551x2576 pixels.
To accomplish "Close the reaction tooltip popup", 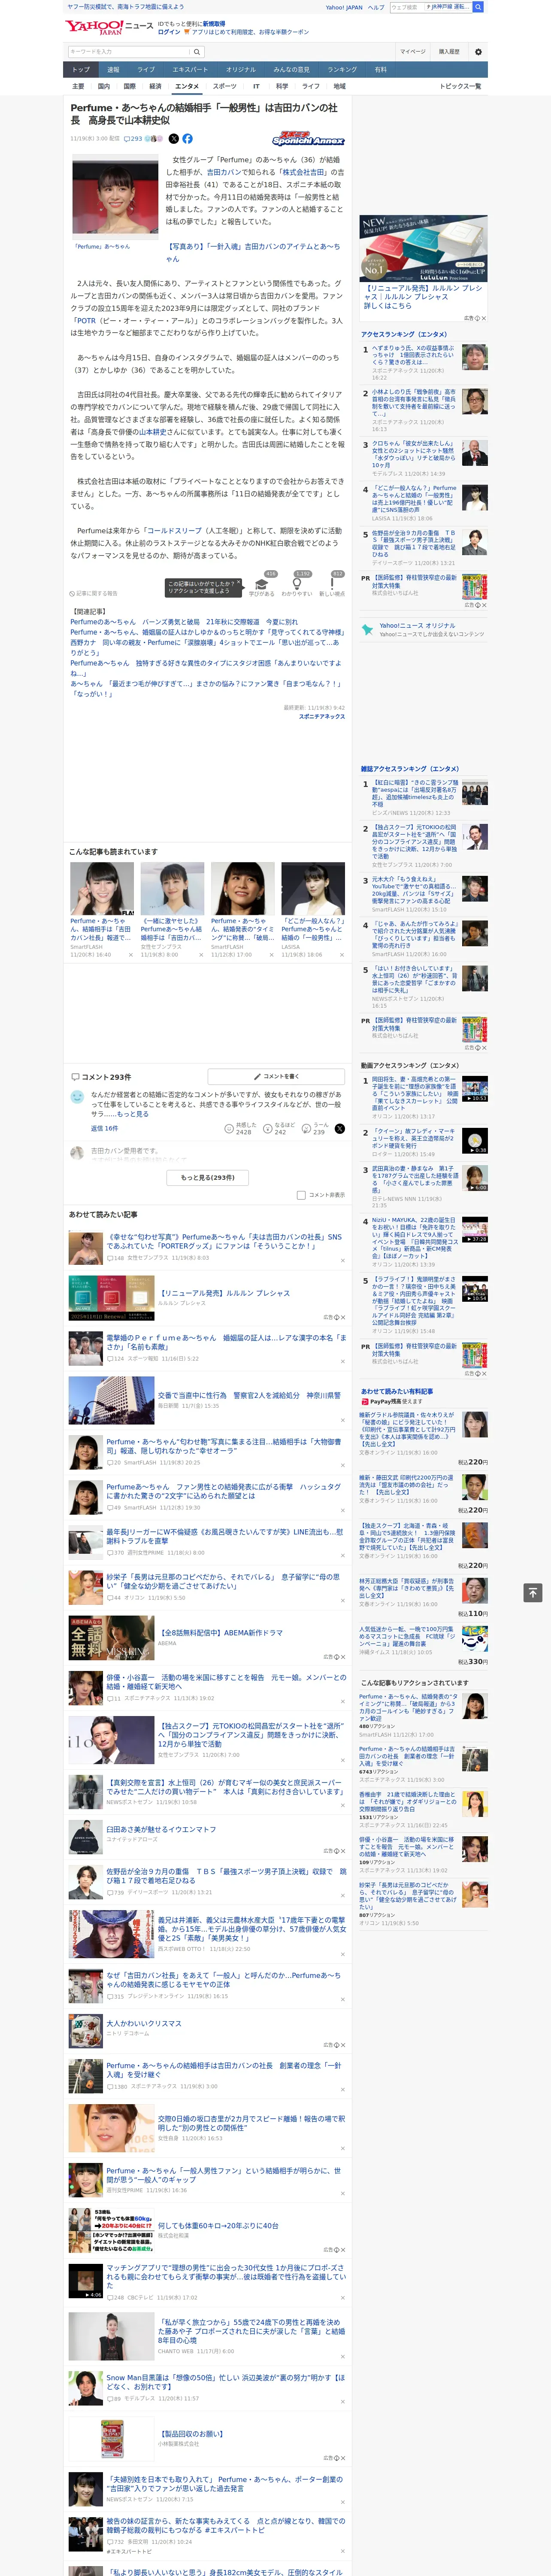I will click(238, 583).
